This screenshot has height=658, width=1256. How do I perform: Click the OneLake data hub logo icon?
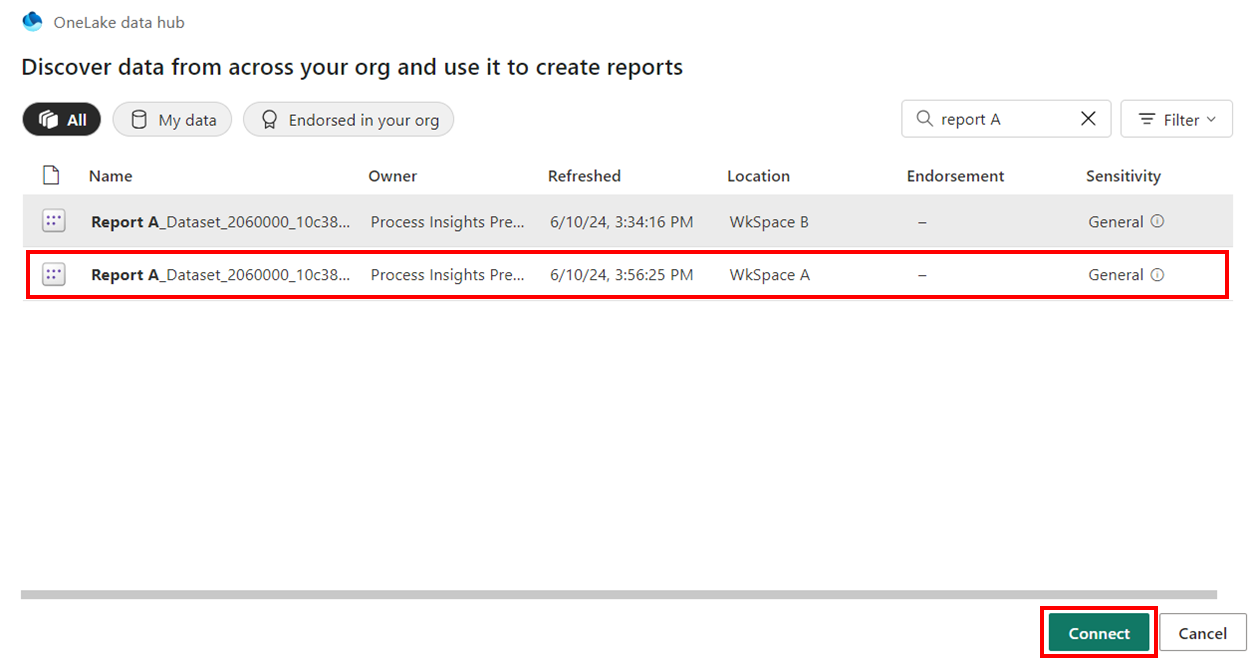click(32, 21)
